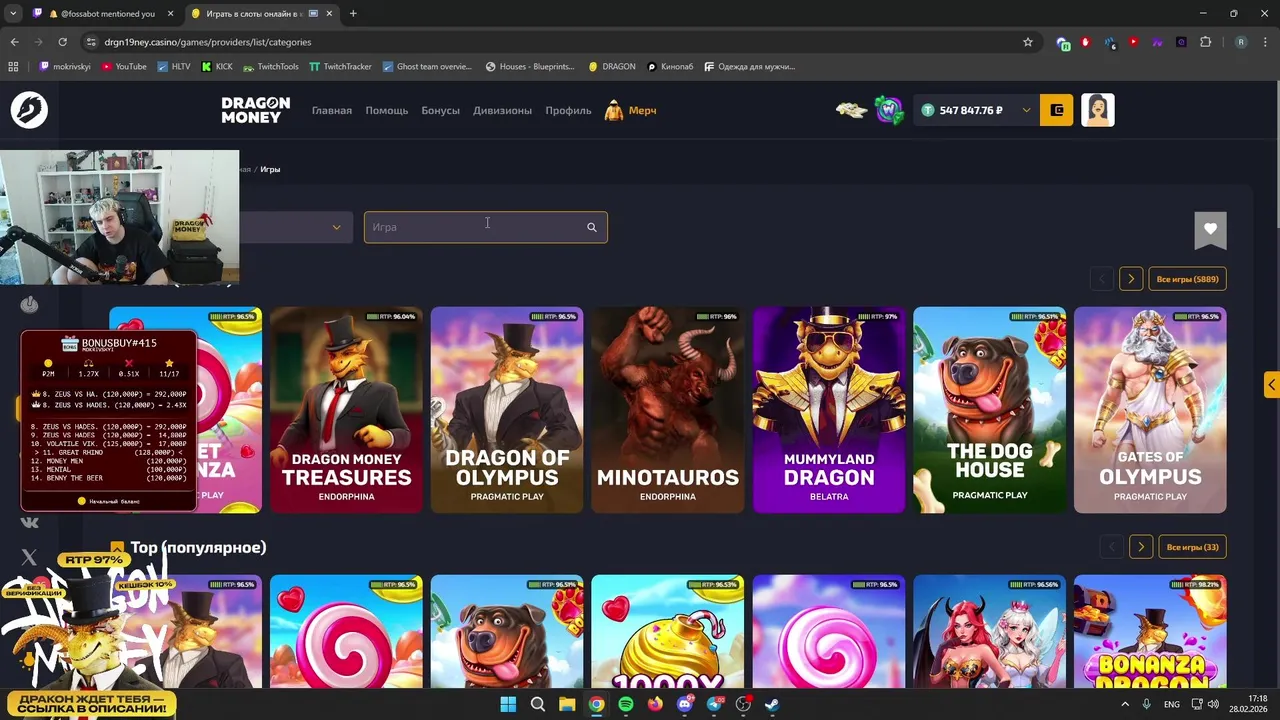Image resolution: width=1280 pixels, height=720 pixels.
Task: Open the Бонусы menu item
Action: click(441, 110)
